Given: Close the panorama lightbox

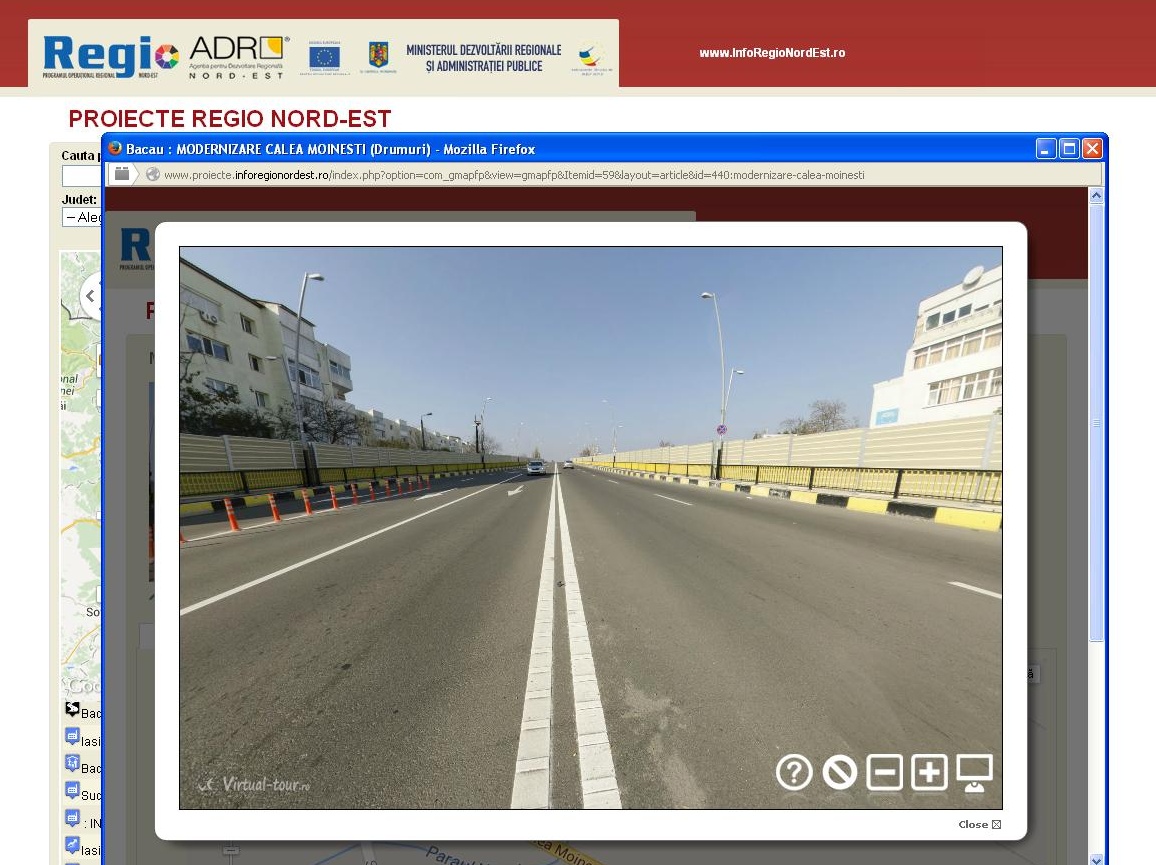Looking at the screenshot, I should click(x=979, y=825).
